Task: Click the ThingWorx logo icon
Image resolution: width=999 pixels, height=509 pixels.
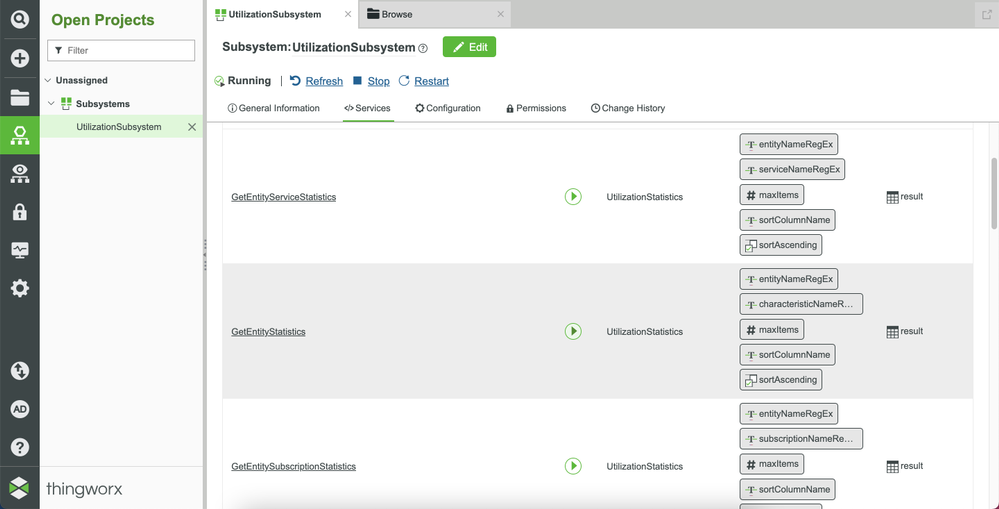Action: 19,489
